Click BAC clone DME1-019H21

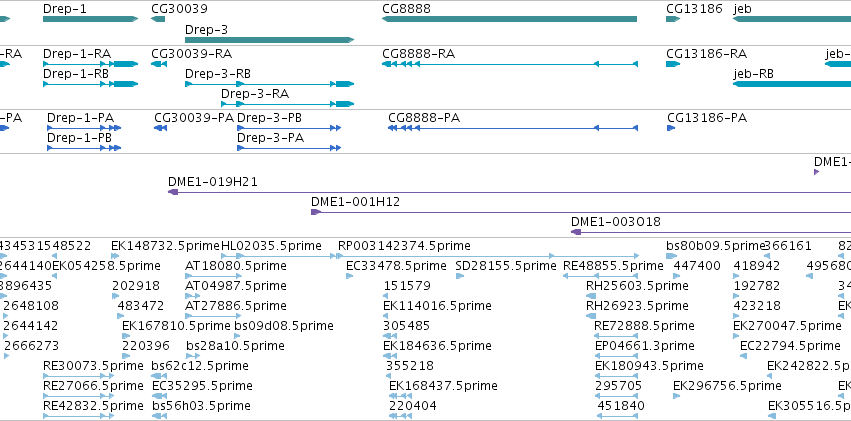tap(509, 192)
